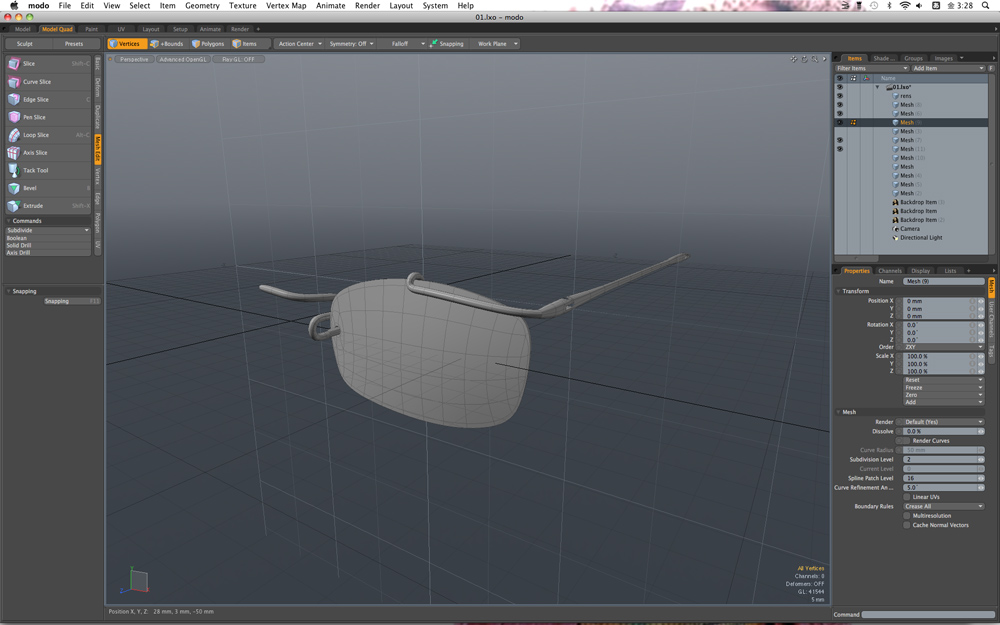Enable the Multiresolution checkbox

click(906, 515)
